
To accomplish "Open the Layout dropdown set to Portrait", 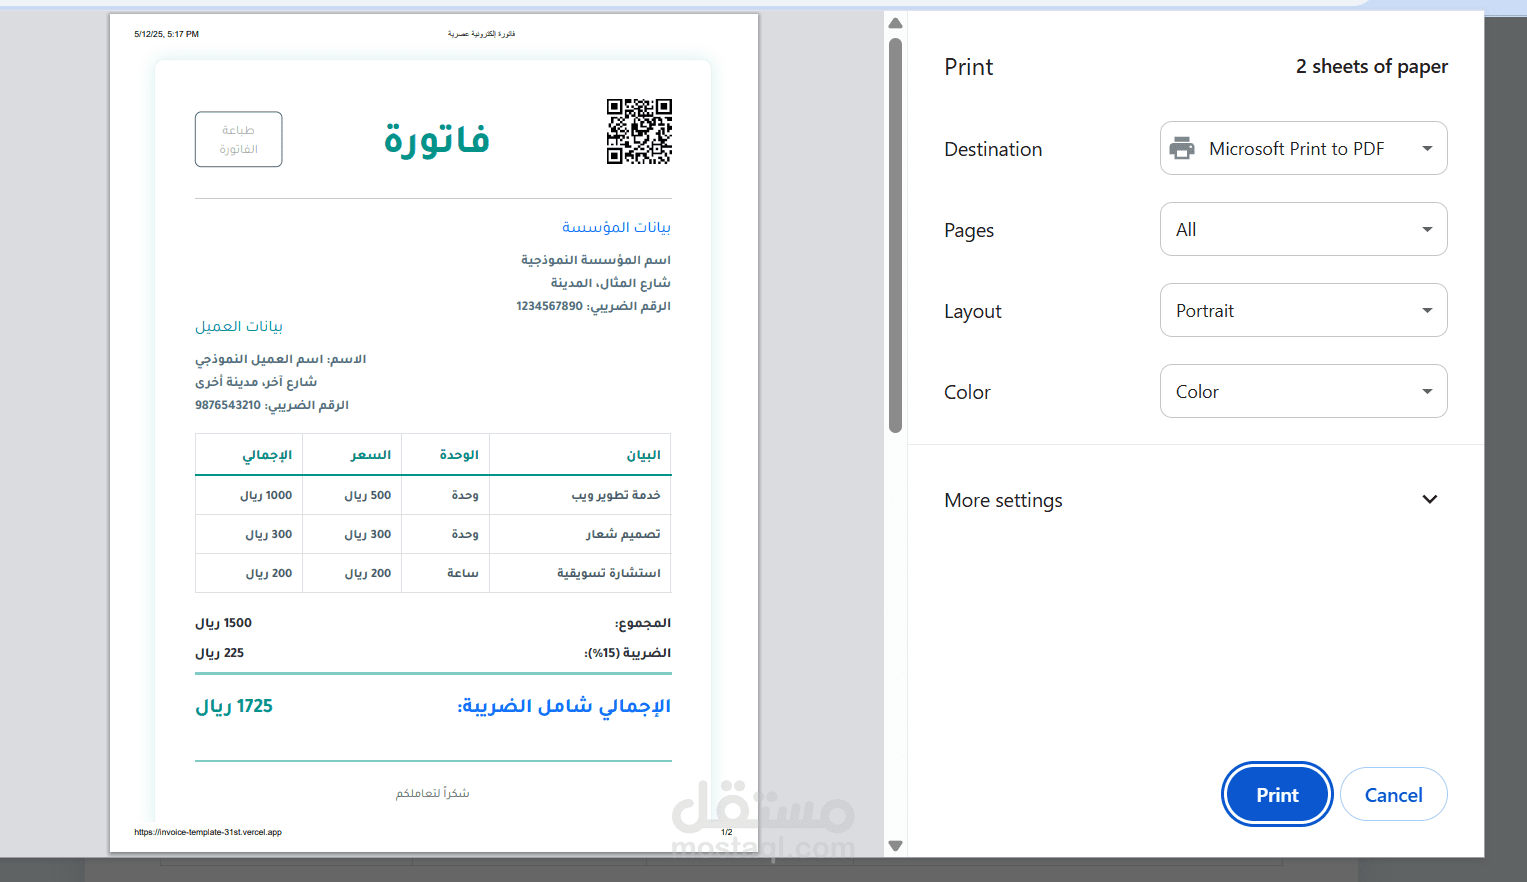I will (1303, 310).
